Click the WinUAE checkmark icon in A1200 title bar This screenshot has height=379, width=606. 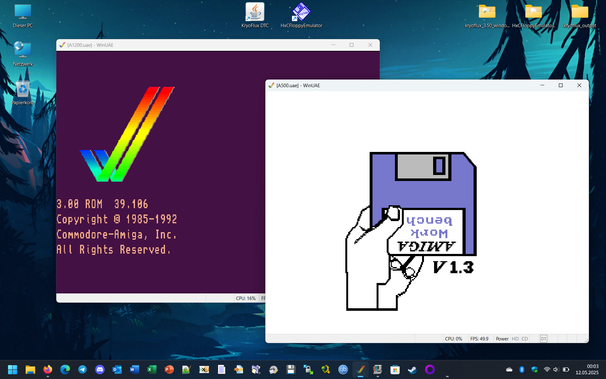(62, 45)
